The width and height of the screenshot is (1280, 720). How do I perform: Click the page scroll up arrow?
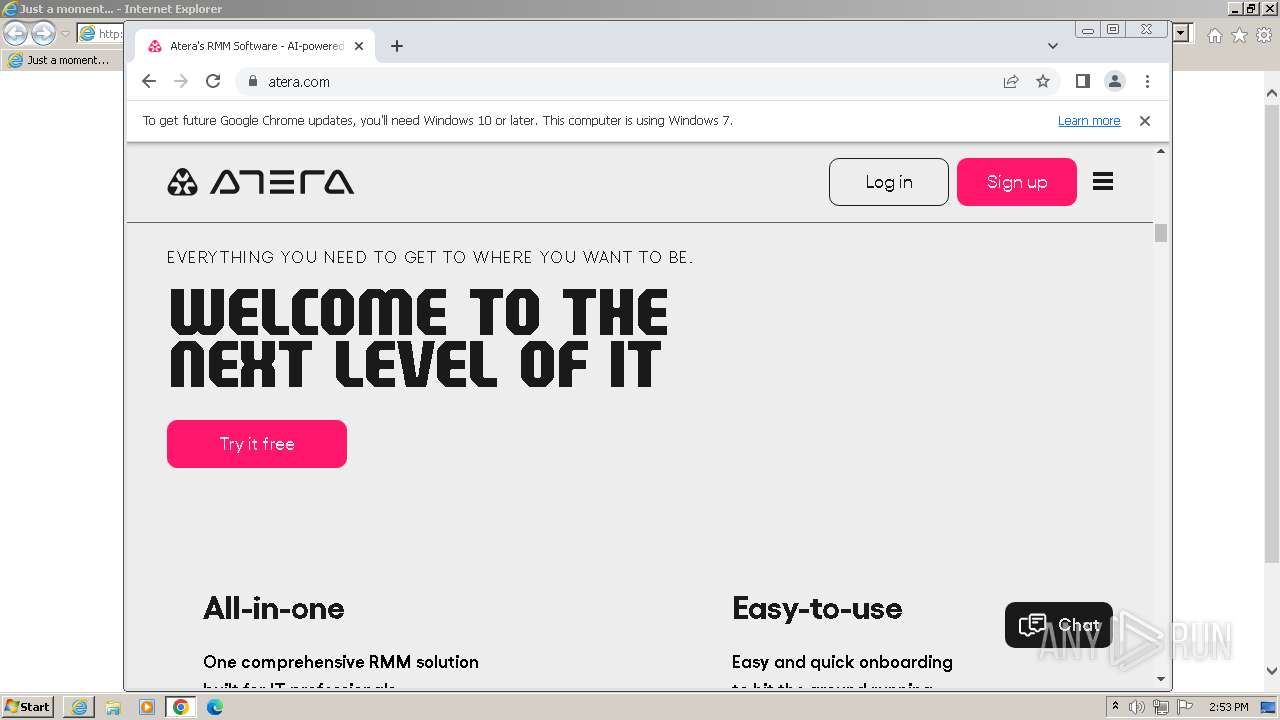[x=1161, y=151]
